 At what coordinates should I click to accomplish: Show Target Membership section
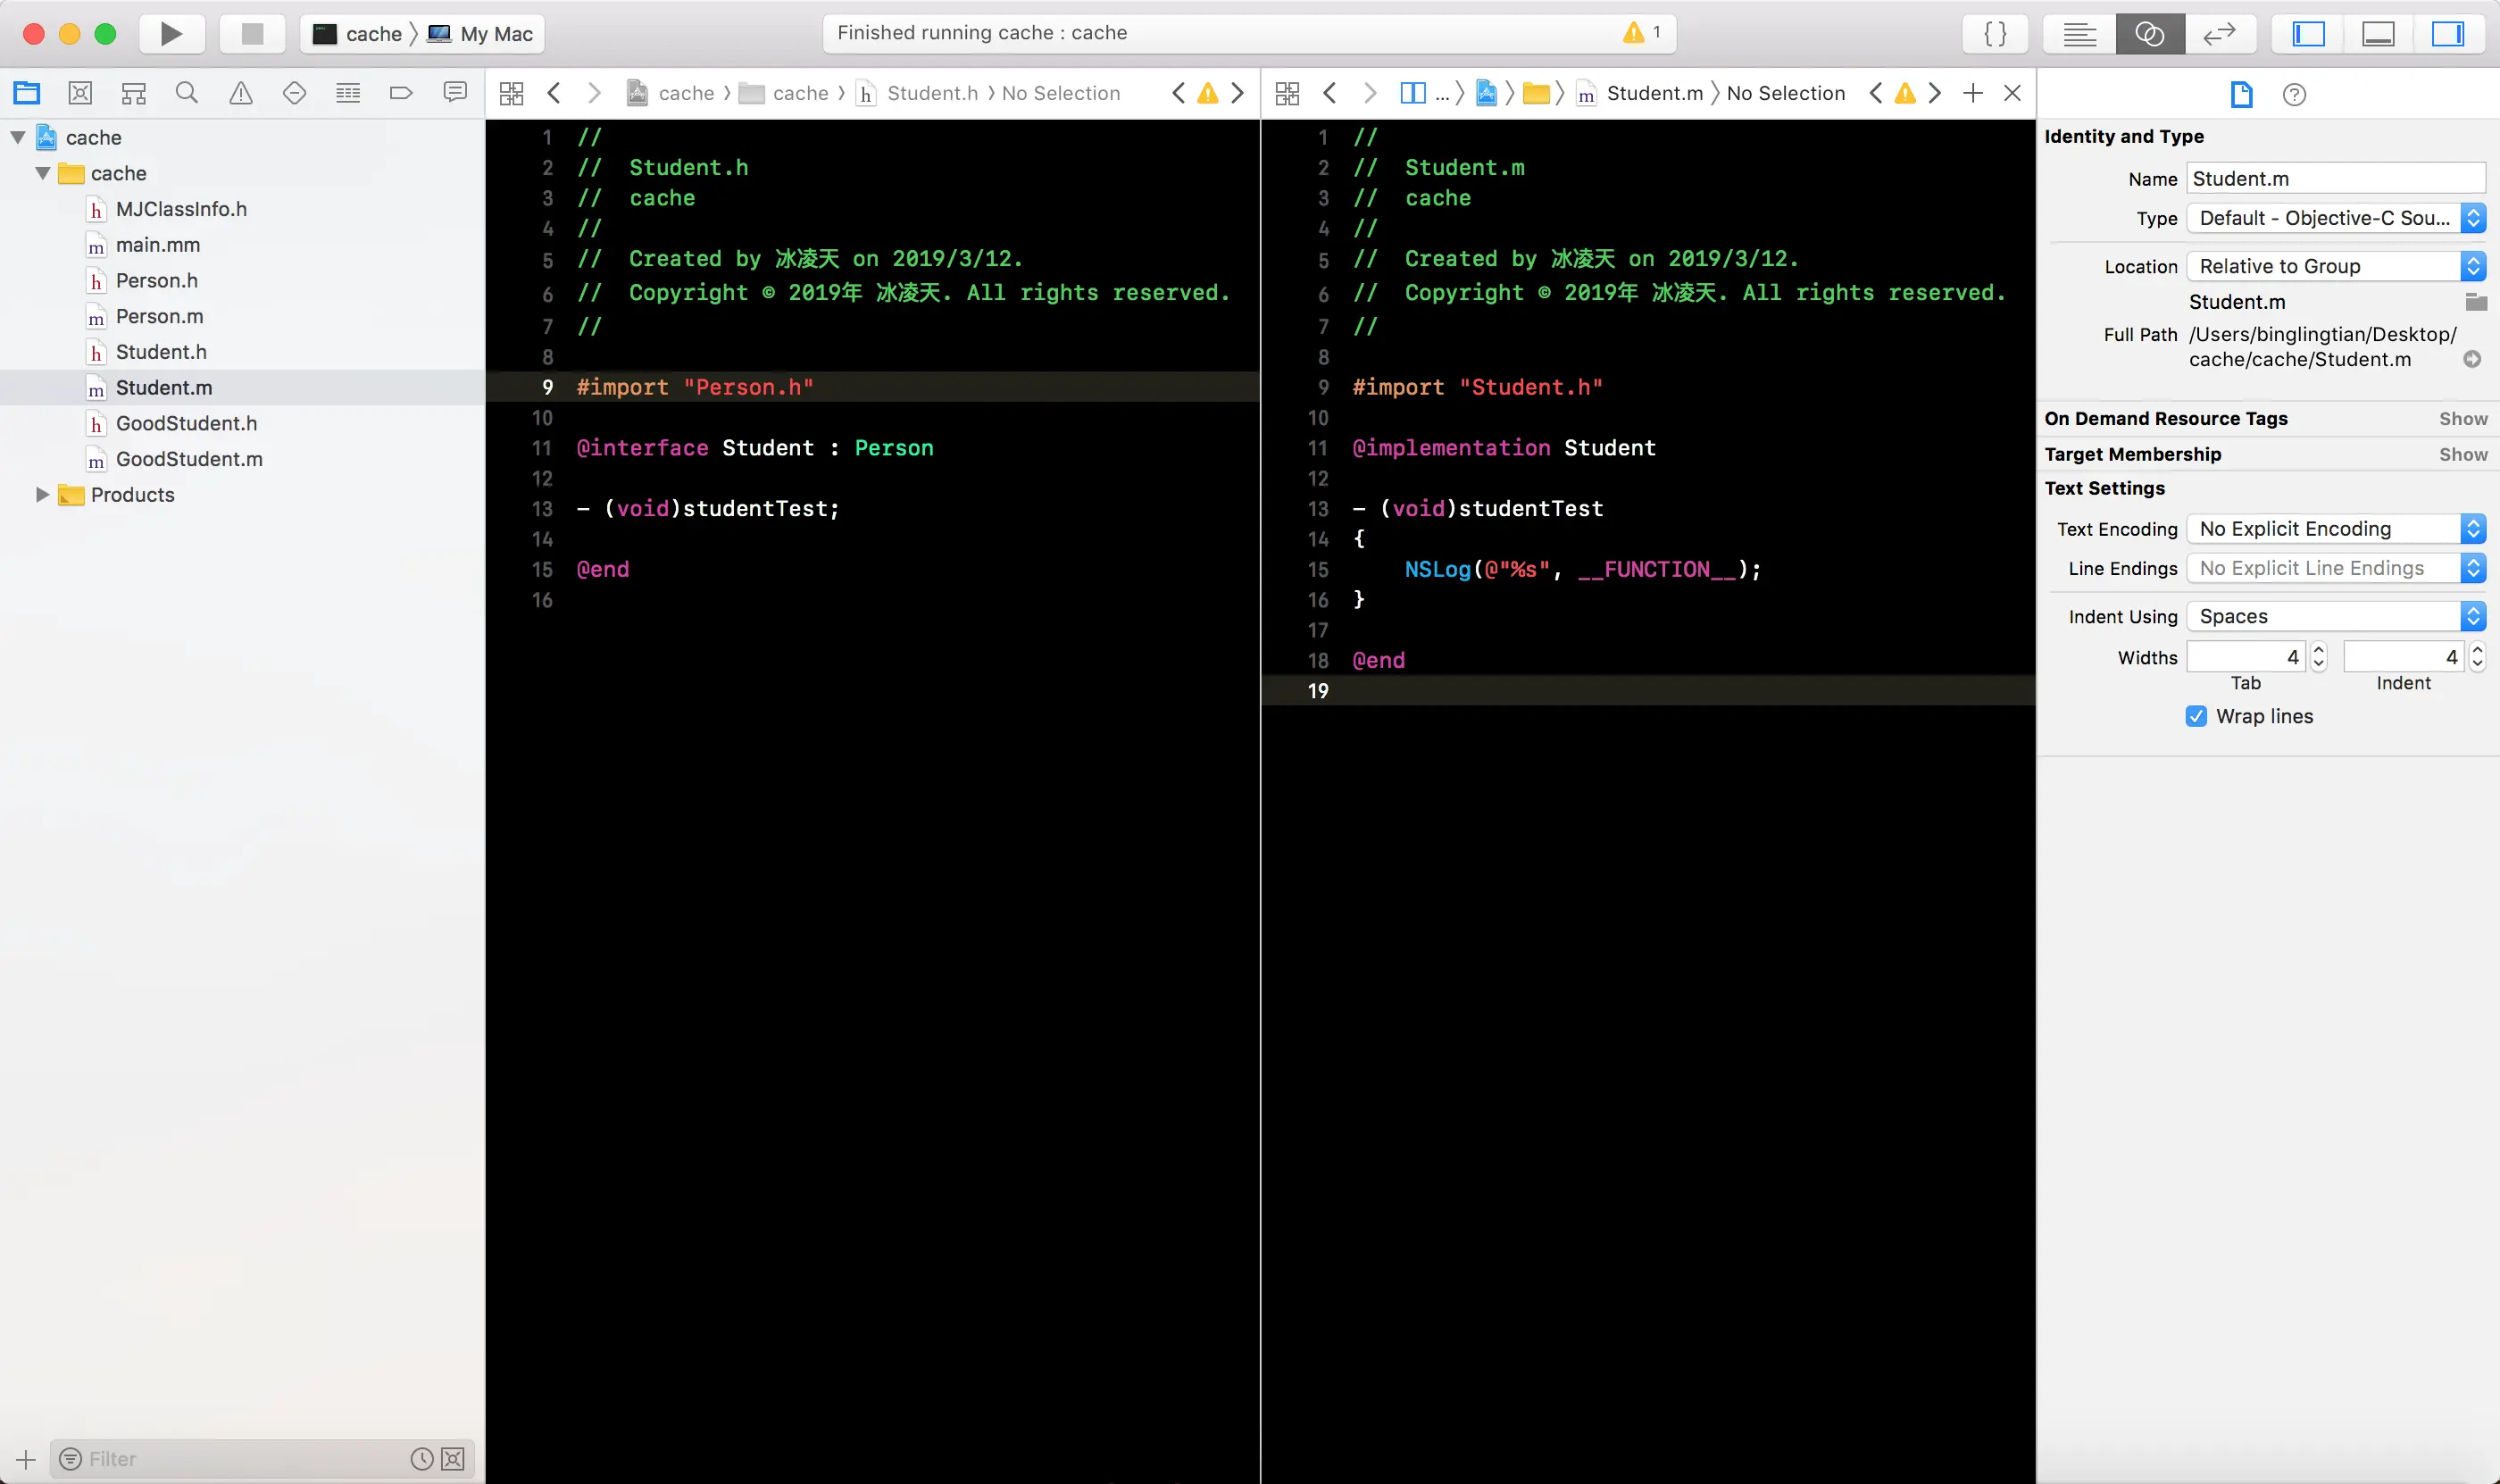click(x=2462, y=454)
